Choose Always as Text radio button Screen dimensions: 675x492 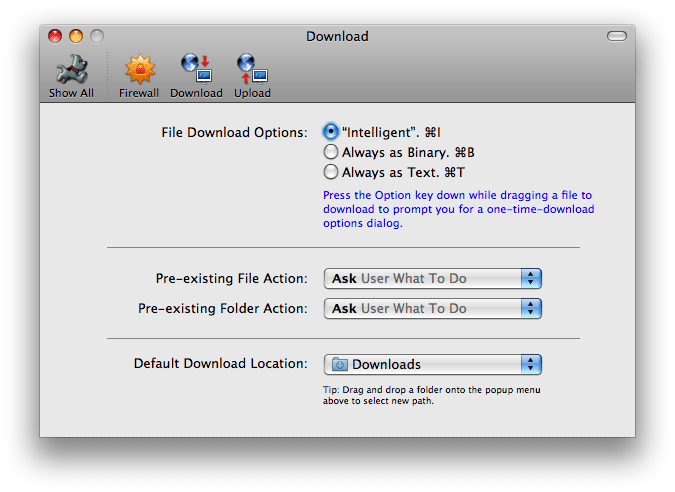(x=331, y=172)
